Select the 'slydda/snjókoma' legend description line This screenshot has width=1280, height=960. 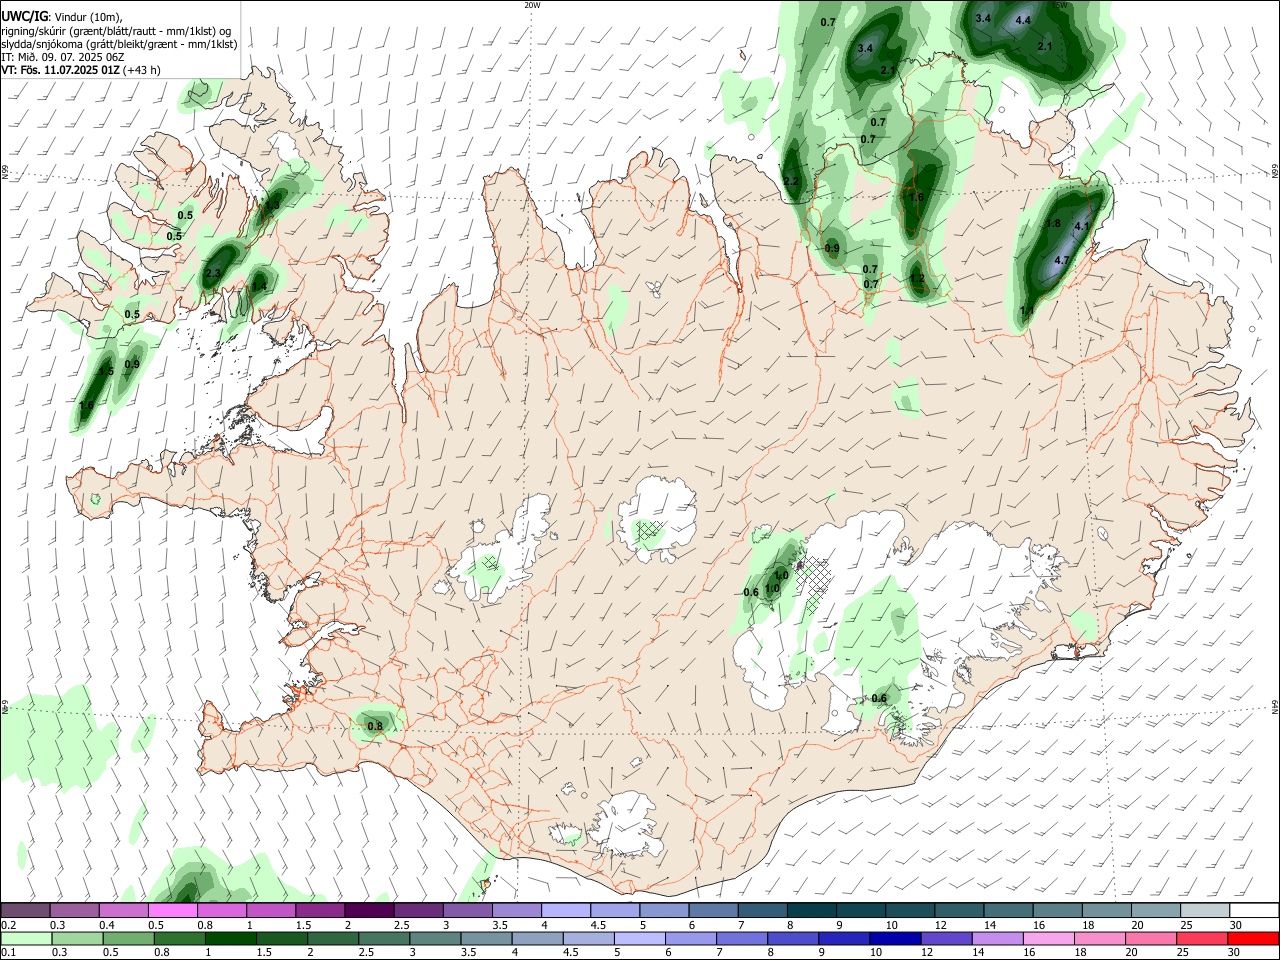[119, 44]
